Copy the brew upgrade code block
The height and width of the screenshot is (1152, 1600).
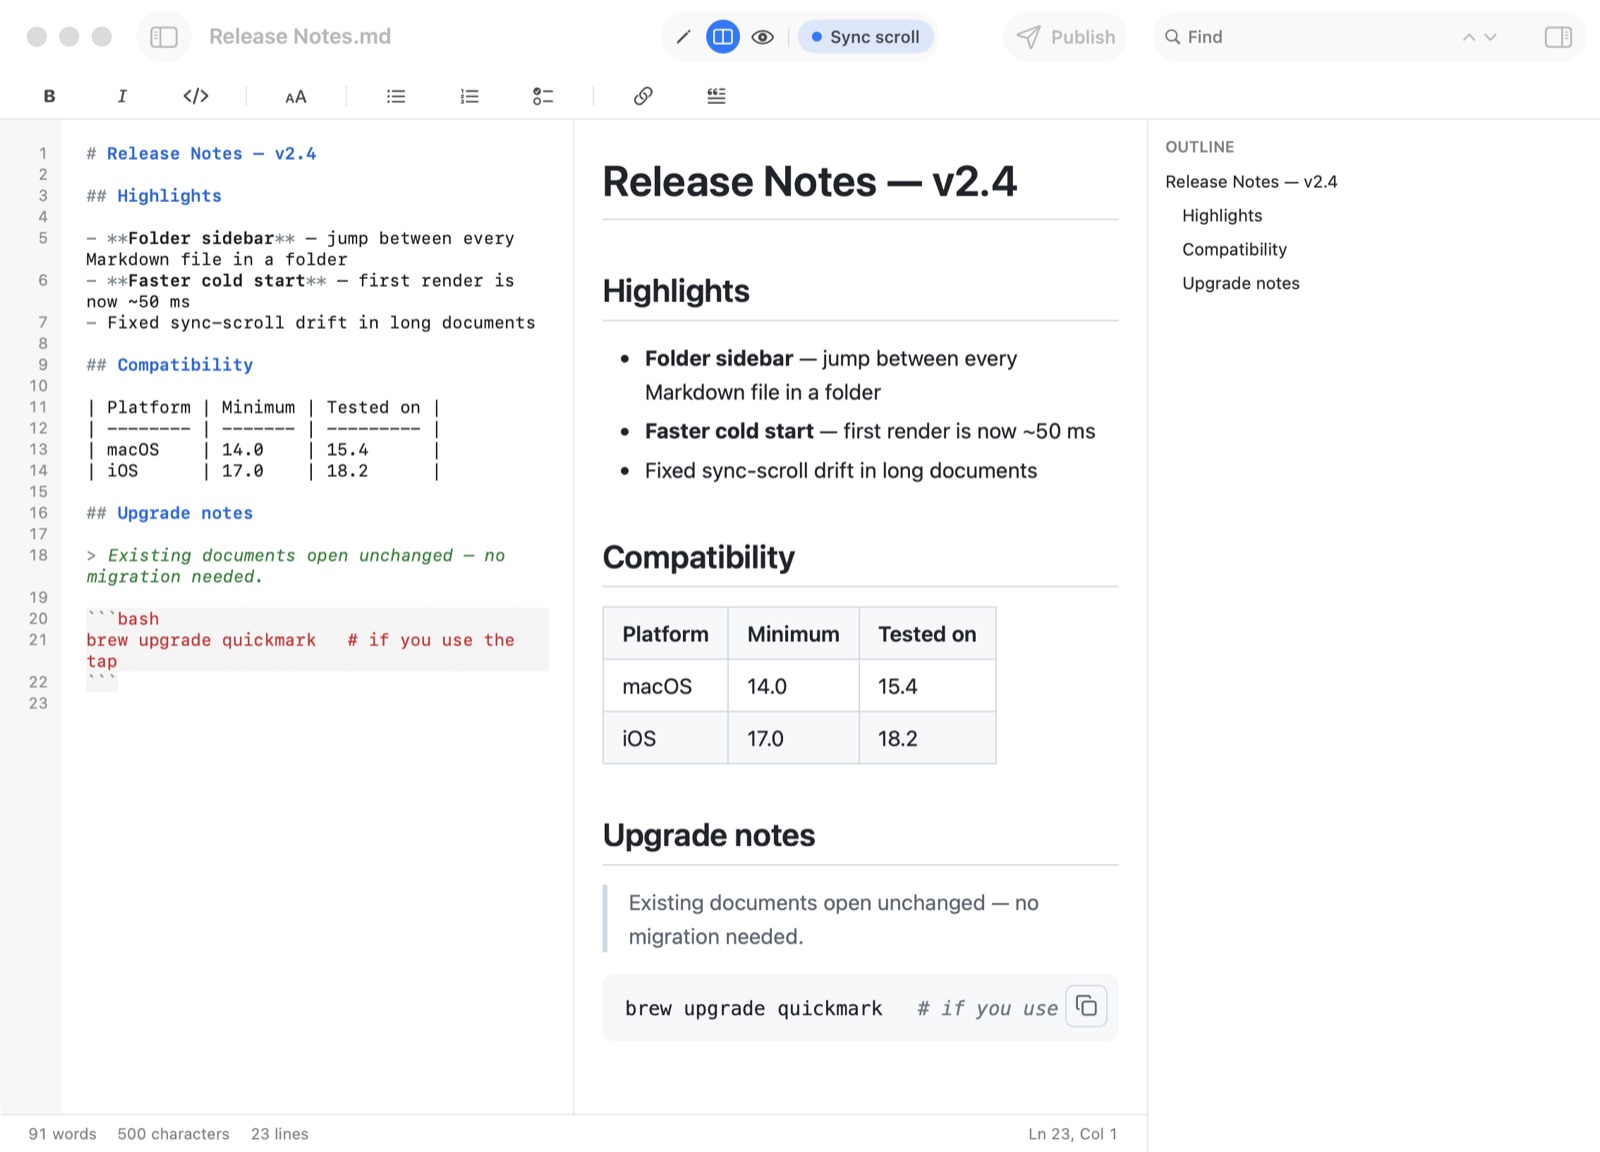tap(1086, 1006)
